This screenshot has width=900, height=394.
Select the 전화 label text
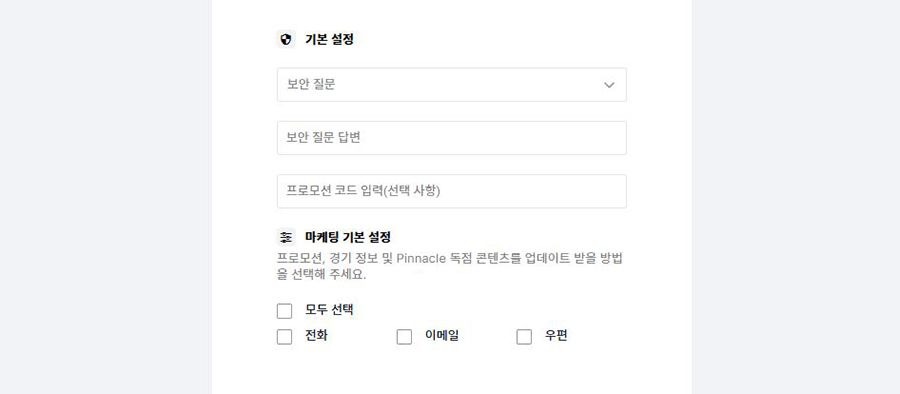[x=316, y=336]
